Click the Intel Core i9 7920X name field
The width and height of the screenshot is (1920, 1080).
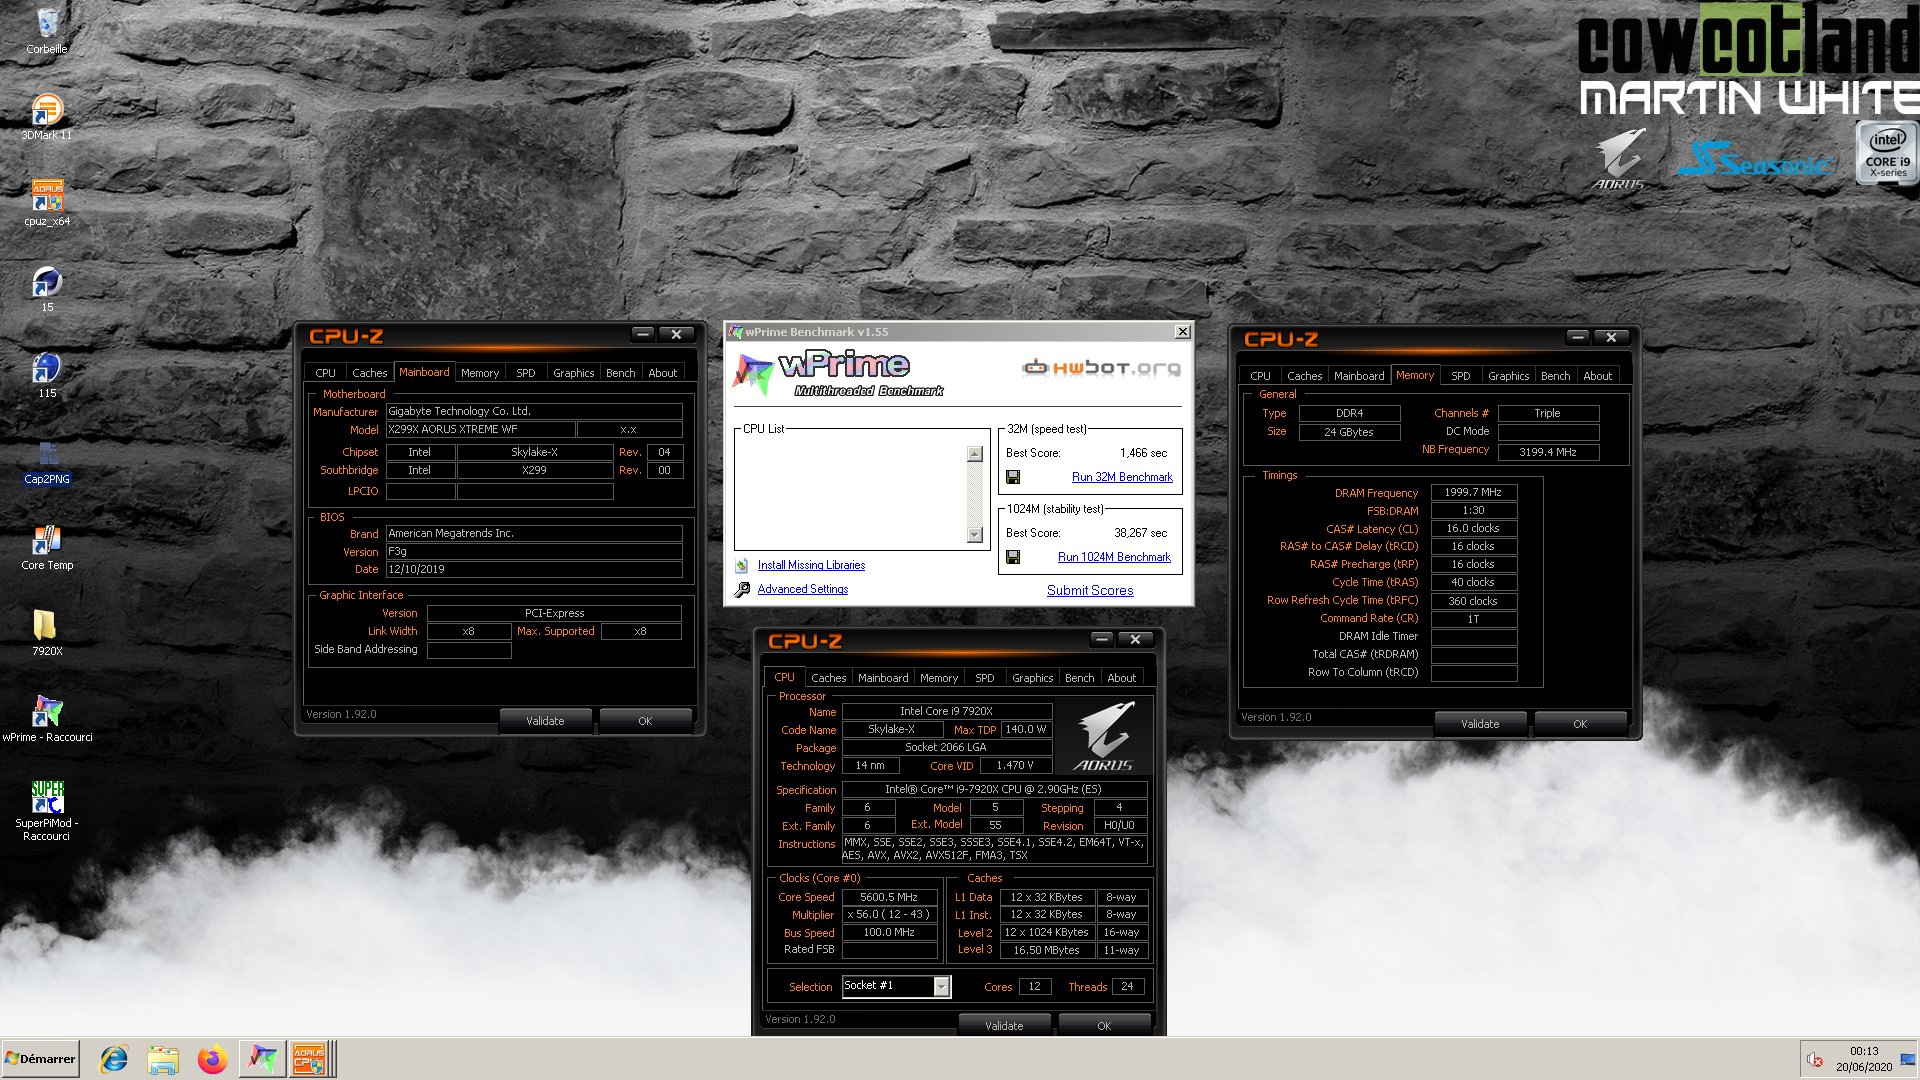(946, 711)
